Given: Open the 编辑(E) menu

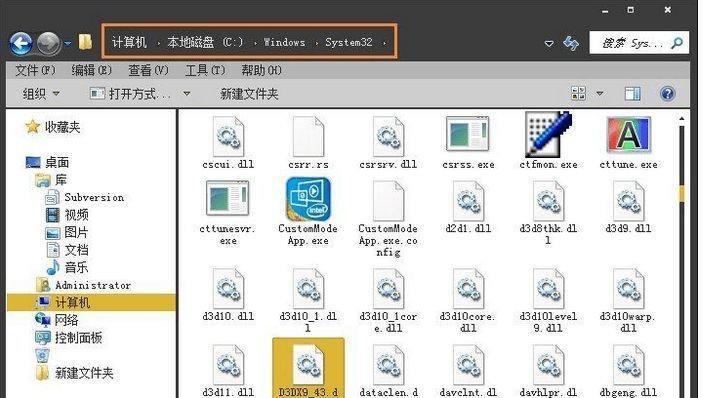Looking at the screenshot, I should click(x=91, y=70).
